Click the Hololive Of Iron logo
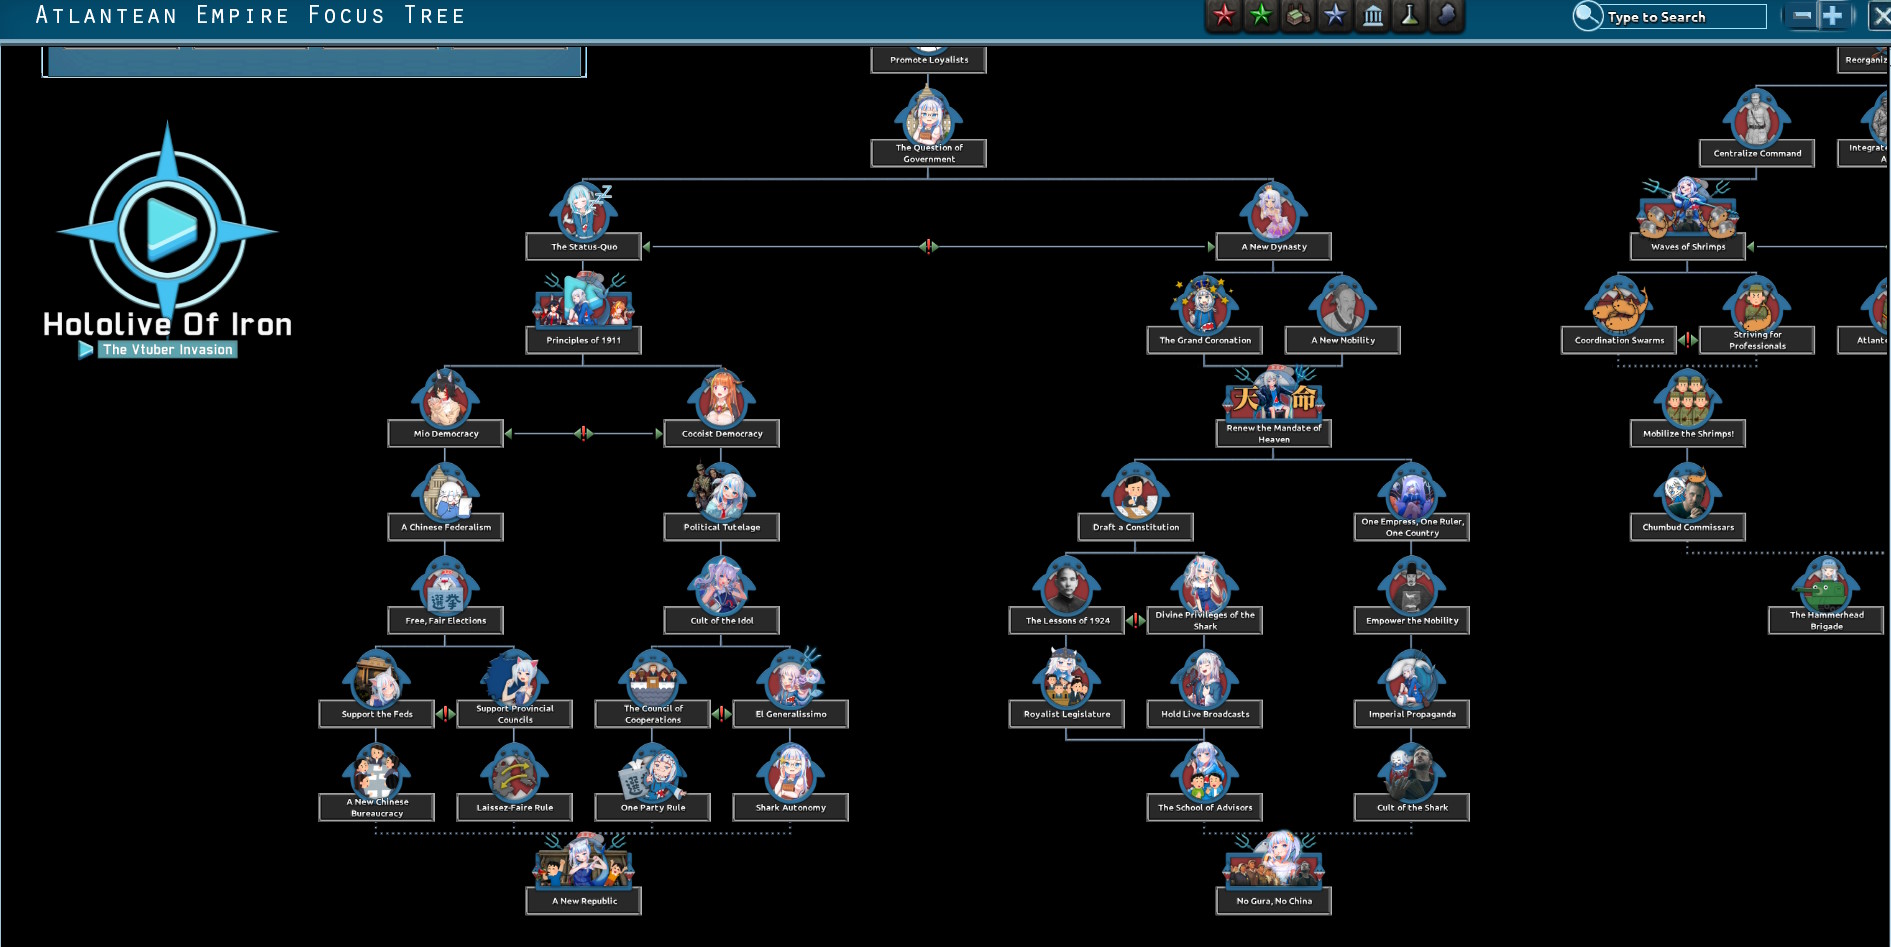The width and height of the screenshot is (1891, 947). click(167, 241)
